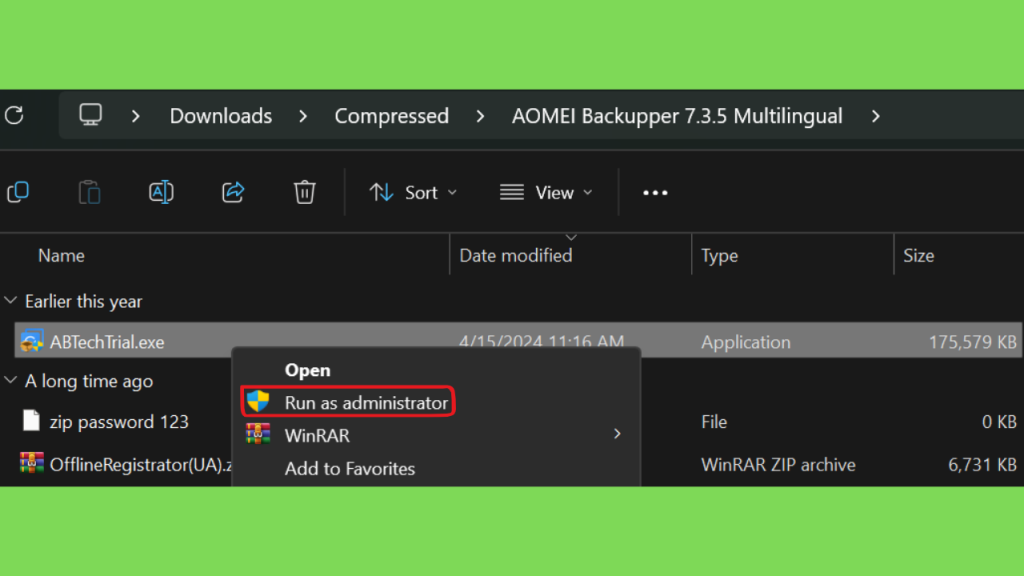Click the WinRAR icon in context menu

(x=258, y=434)
